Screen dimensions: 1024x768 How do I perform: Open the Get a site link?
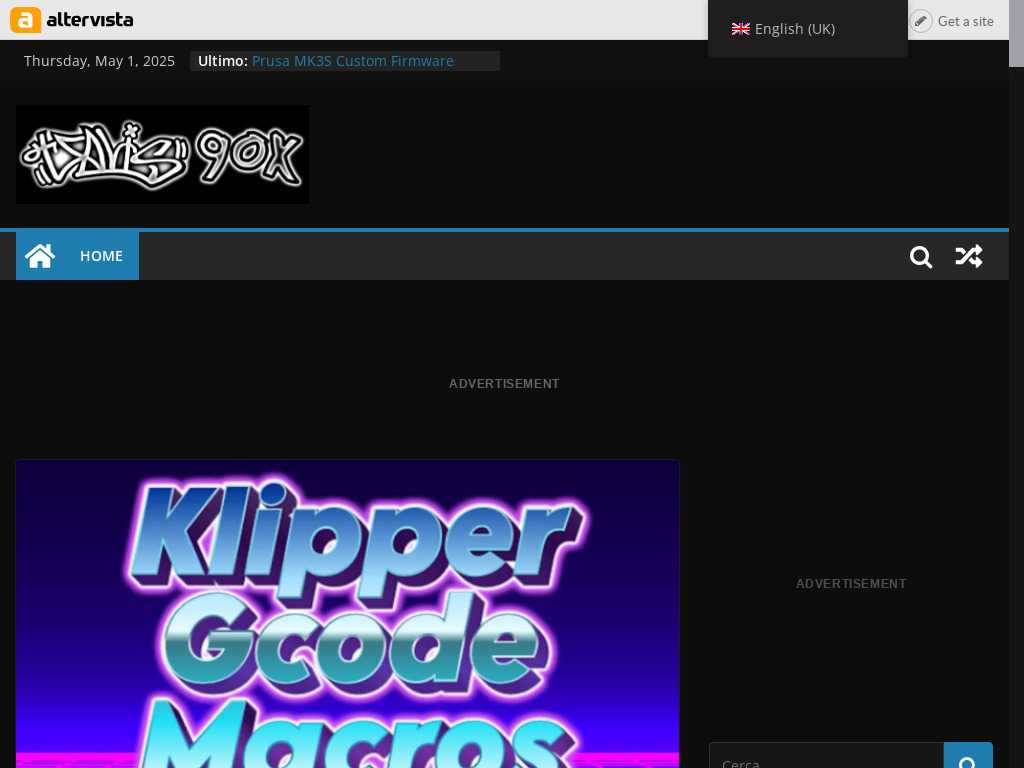coord(965,21)
